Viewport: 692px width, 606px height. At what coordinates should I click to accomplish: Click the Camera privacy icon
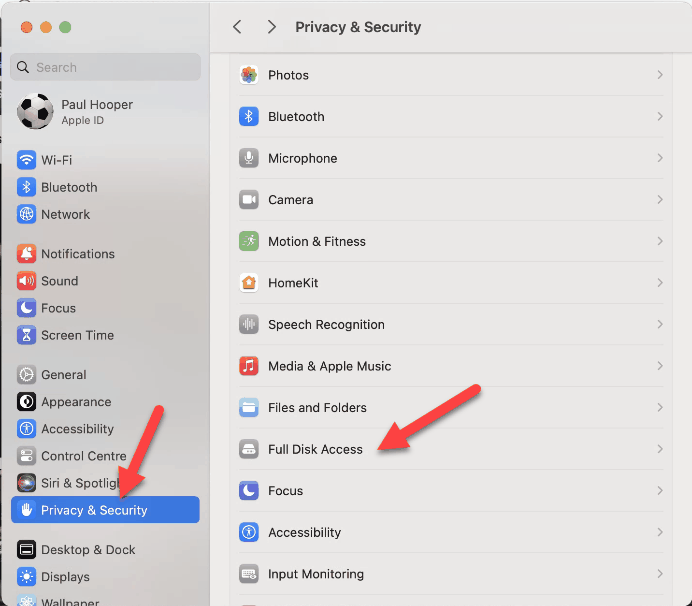click(249, 199)
